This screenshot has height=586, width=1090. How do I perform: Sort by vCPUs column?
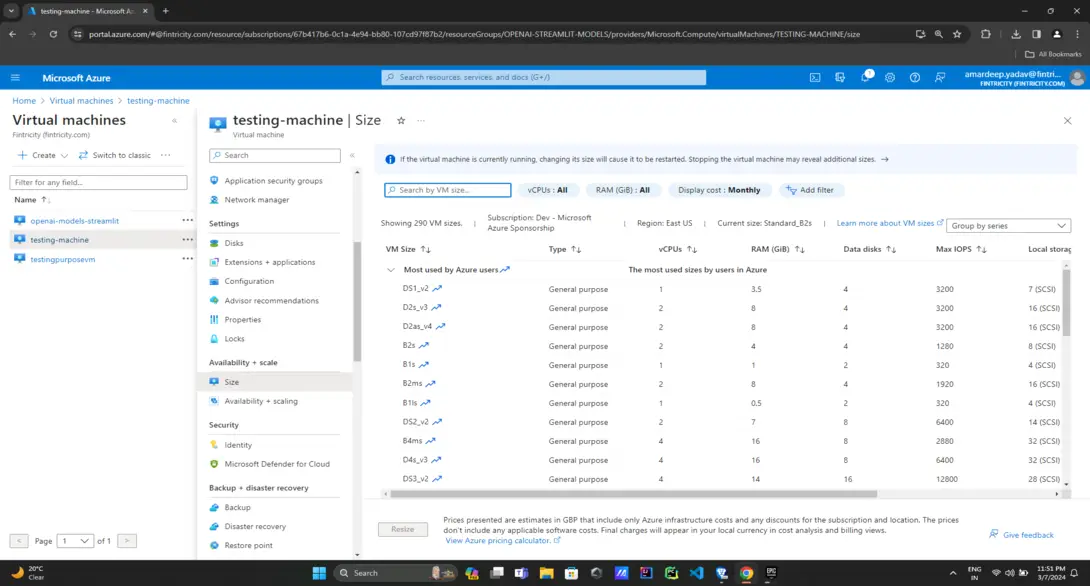click(677, 249)
